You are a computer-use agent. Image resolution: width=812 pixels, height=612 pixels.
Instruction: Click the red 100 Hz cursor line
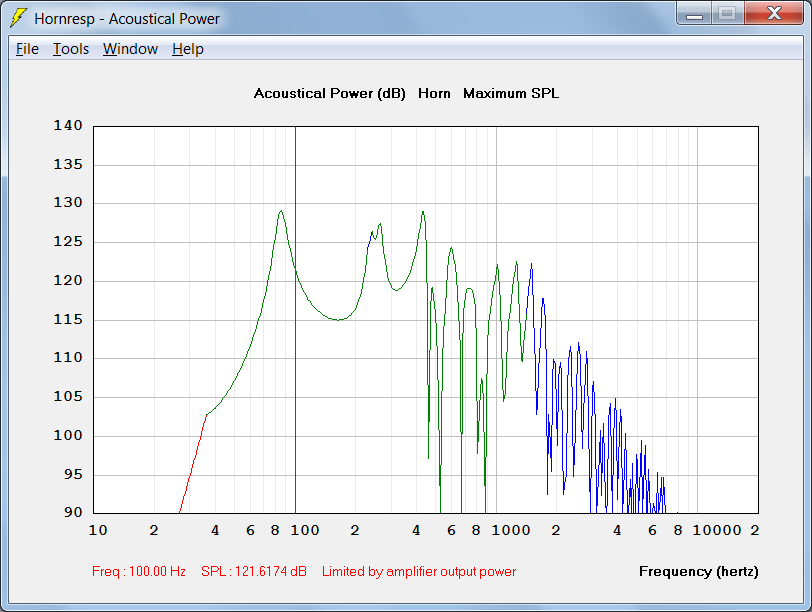(x=296, y=320)
